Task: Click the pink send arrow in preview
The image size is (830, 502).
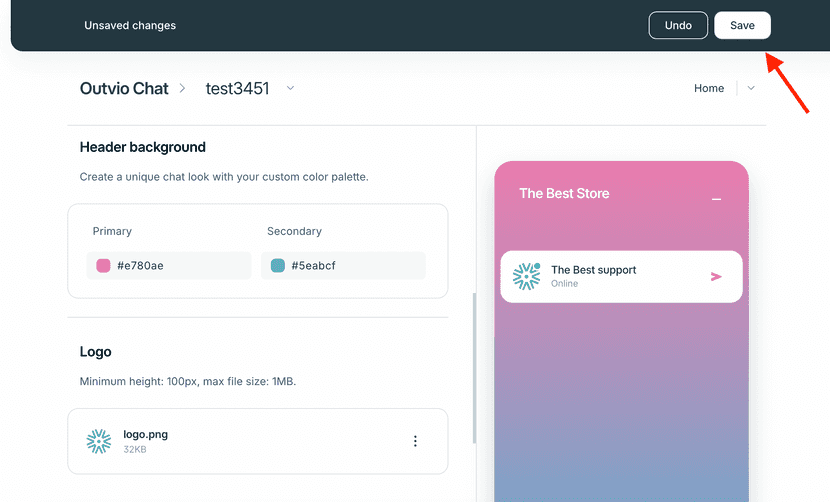Action: coord(716,276)
